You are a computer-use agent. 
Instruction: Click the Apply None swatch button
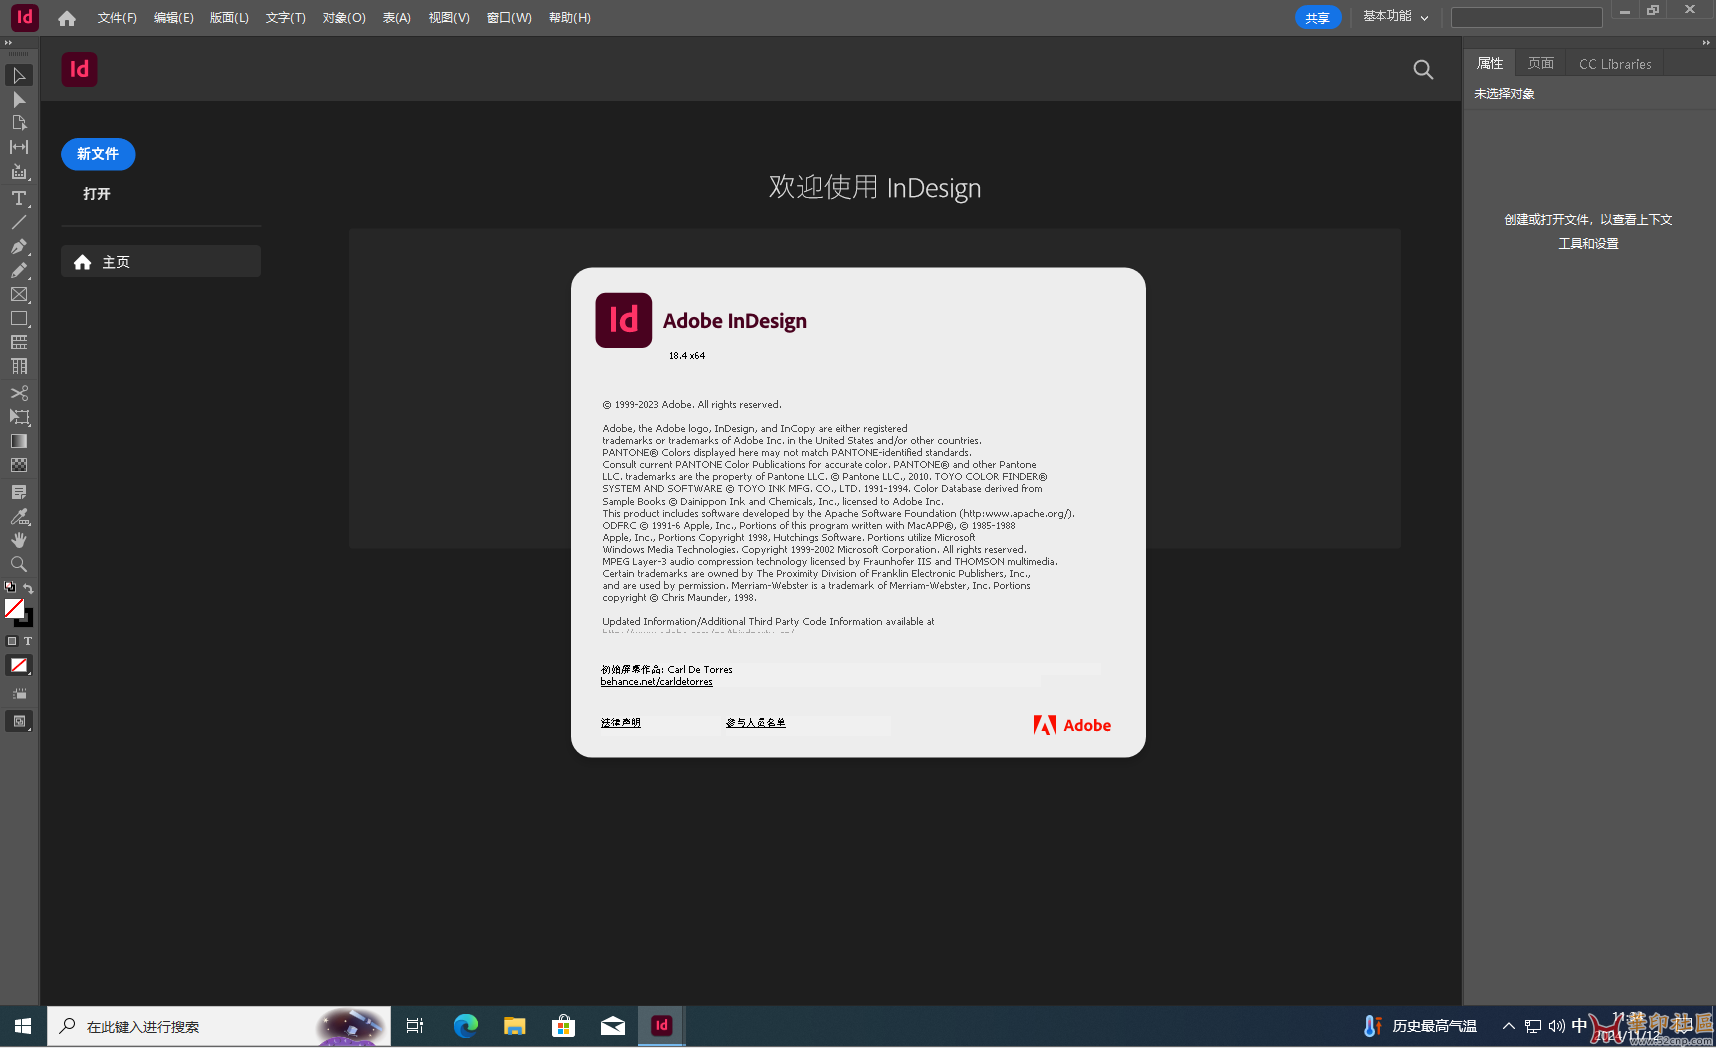19,665
